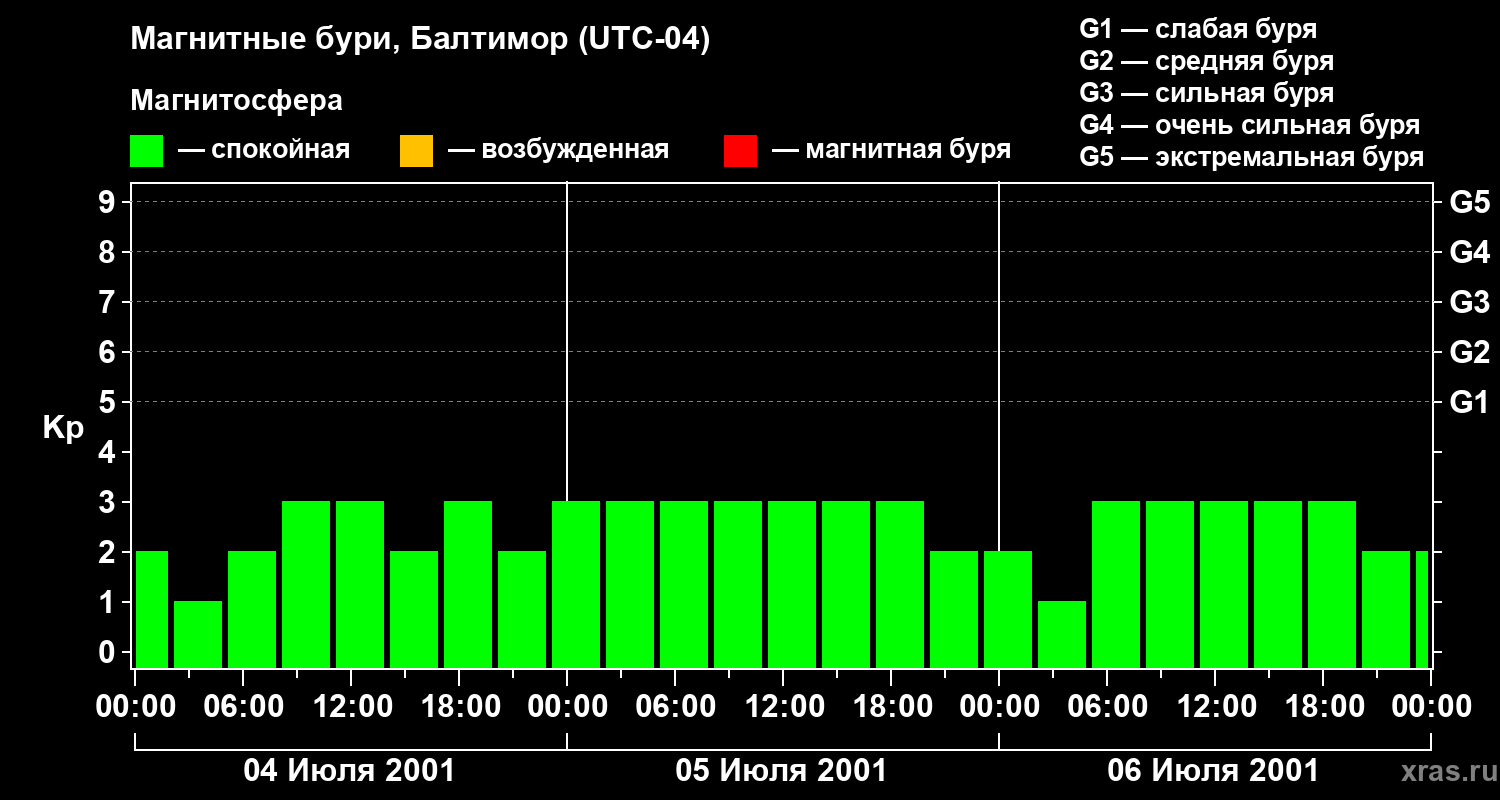Click the bar starting 12:00 on 06 Июля
The height and width of the screenshot is (800, 1500).
coord(1224,584)
